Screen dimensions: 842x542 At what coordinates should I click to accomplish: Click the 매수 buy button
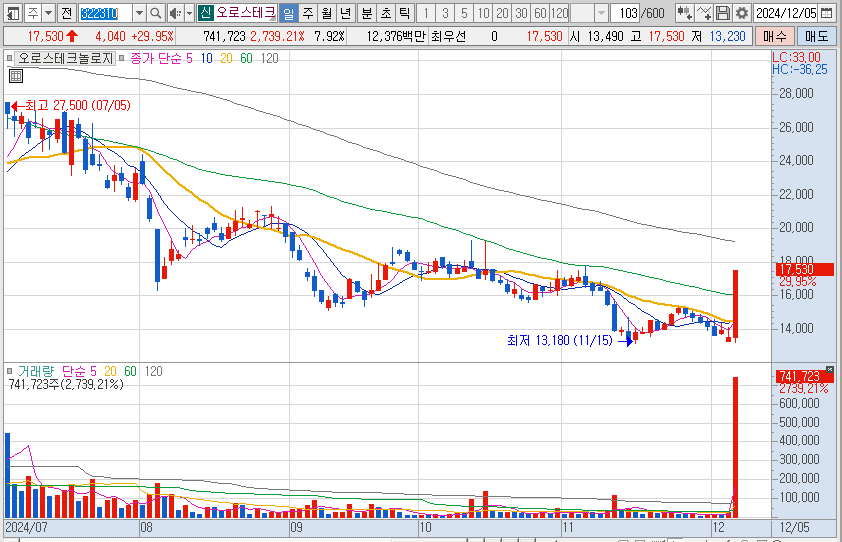coord(774,37)
